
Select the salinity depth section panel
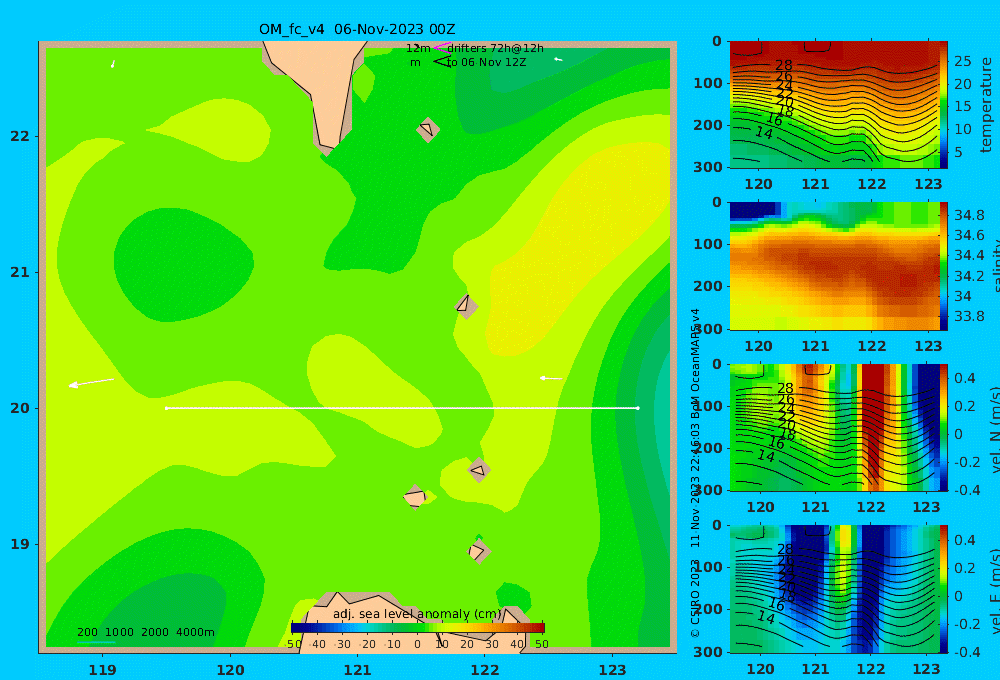click(x=834, y=266)
